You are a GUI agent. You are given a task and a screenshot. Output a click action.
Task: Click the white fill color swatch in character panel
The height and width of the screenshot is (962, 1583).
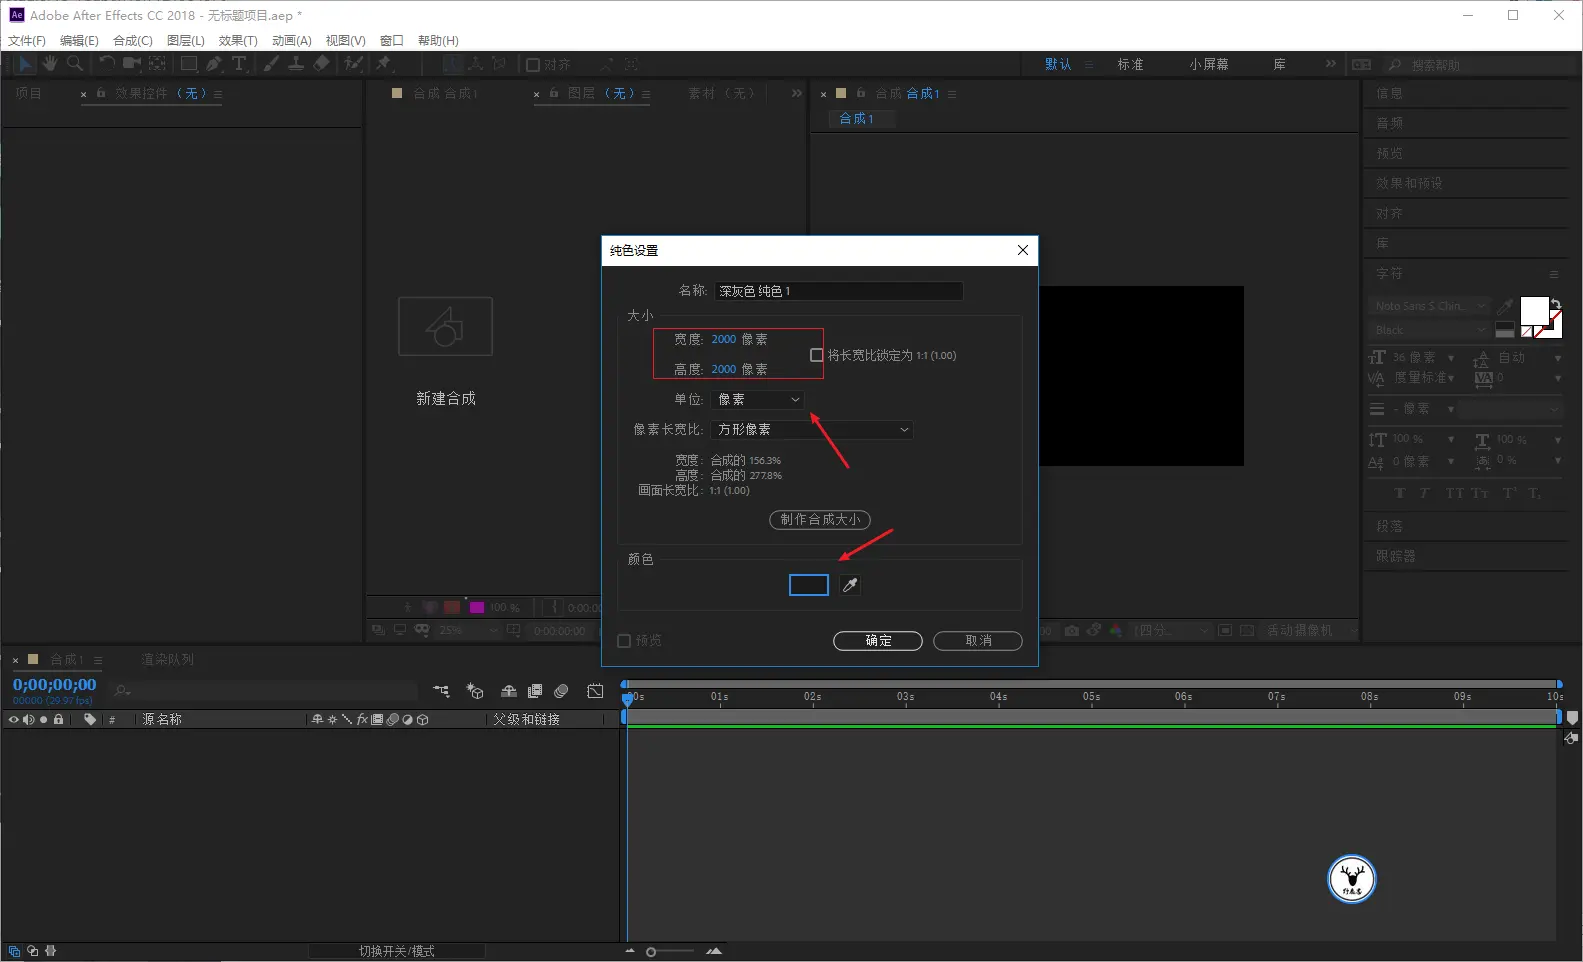(x=1533, y=311)
